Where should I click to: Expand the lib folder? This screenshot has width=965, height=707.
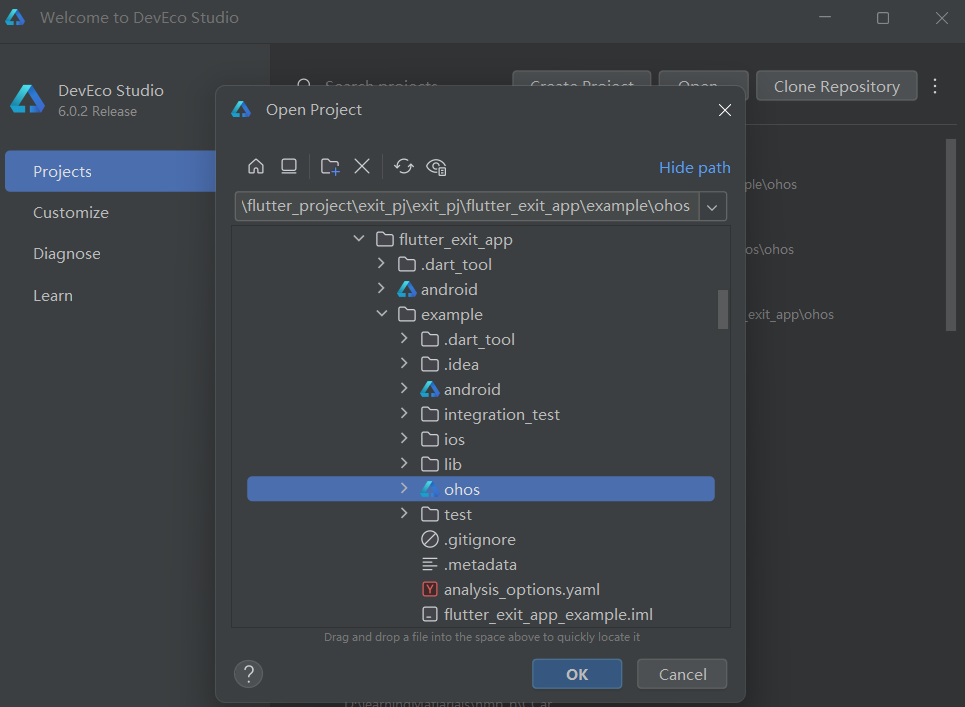[404, 463]
